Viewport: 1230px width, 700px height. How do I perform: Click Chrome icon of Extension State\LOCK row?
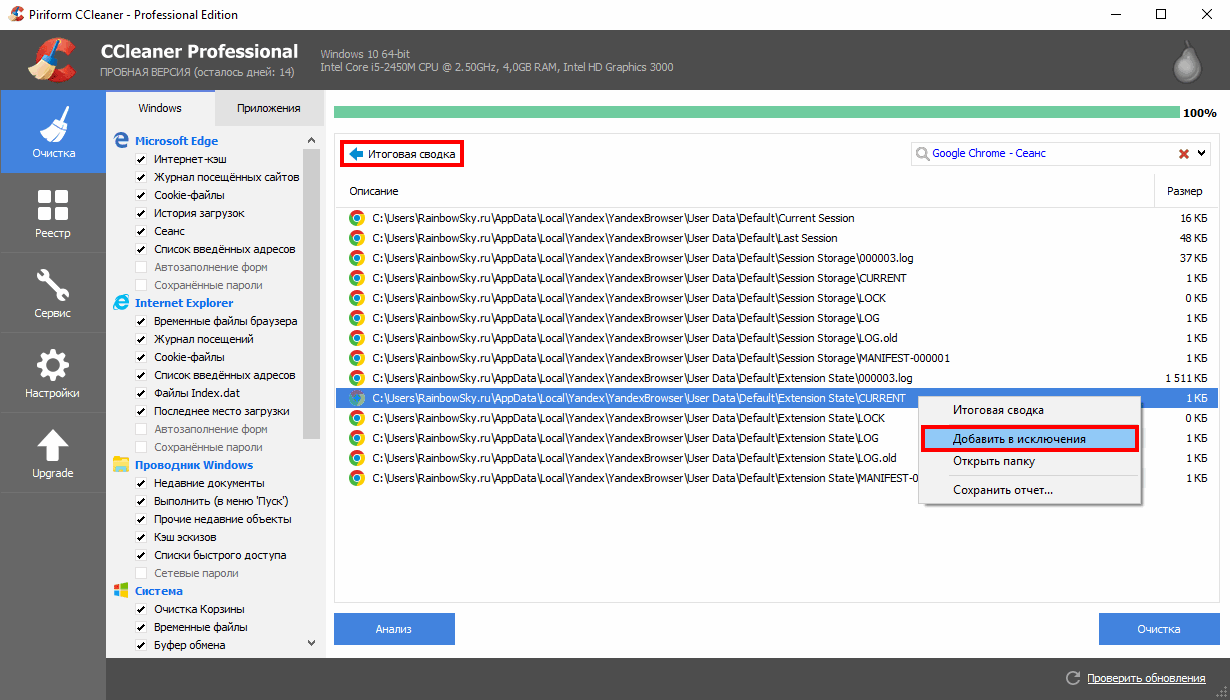click(x=356, y=418)
